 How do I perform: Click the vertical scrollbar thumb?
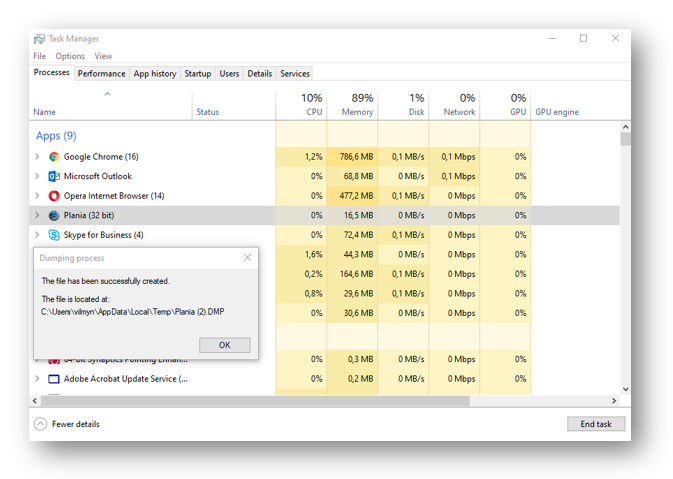(625, 139)
